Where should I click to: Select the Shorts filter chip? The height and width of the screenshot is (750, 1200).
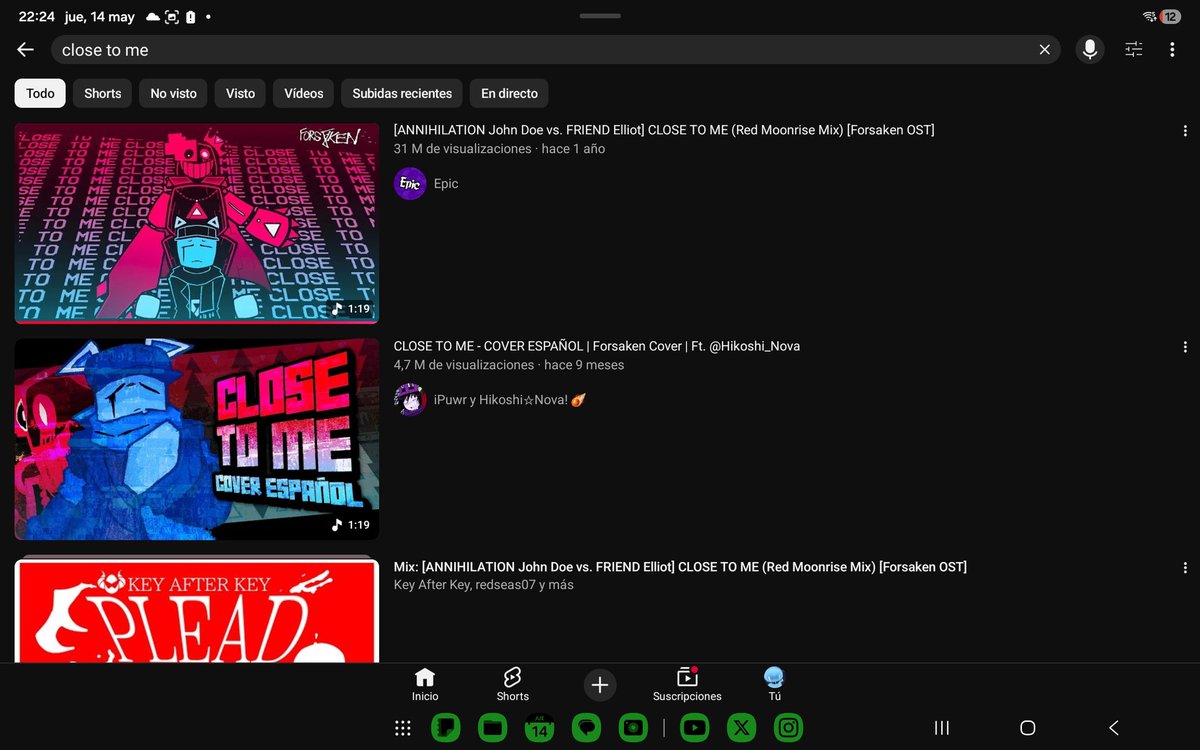pos(102,93)
